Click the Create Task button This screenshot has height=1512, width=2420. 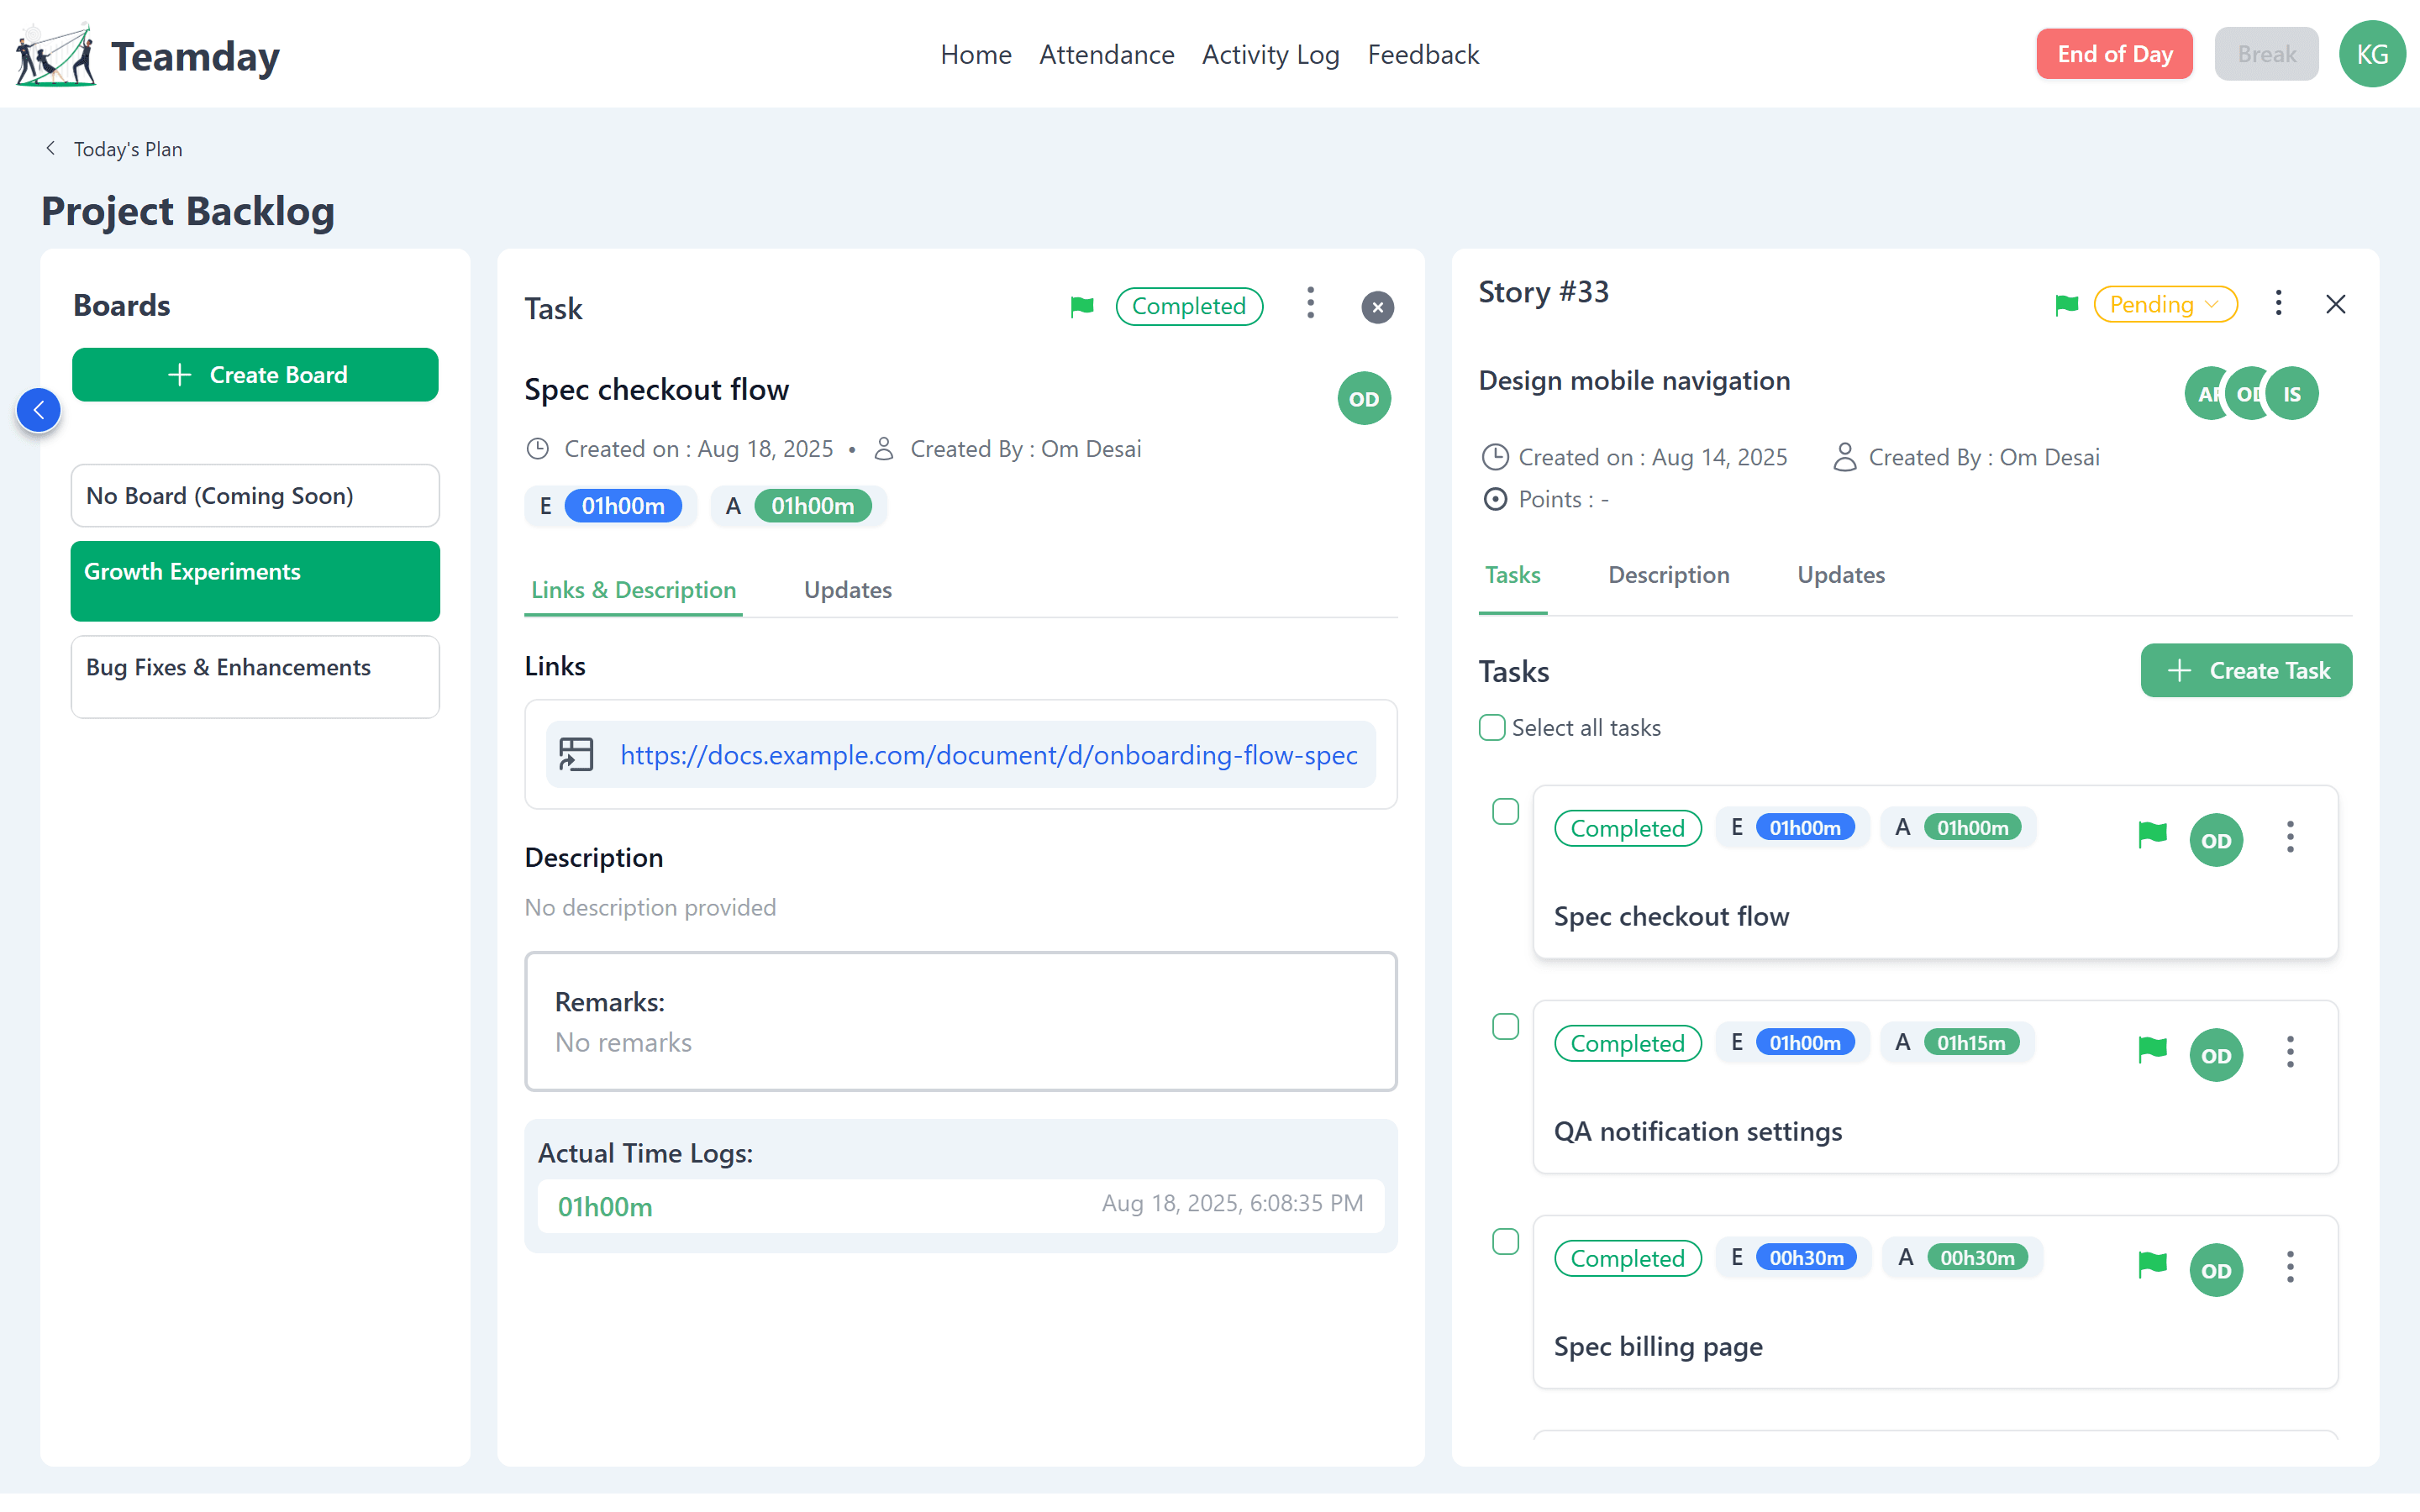coord(2246,670)
